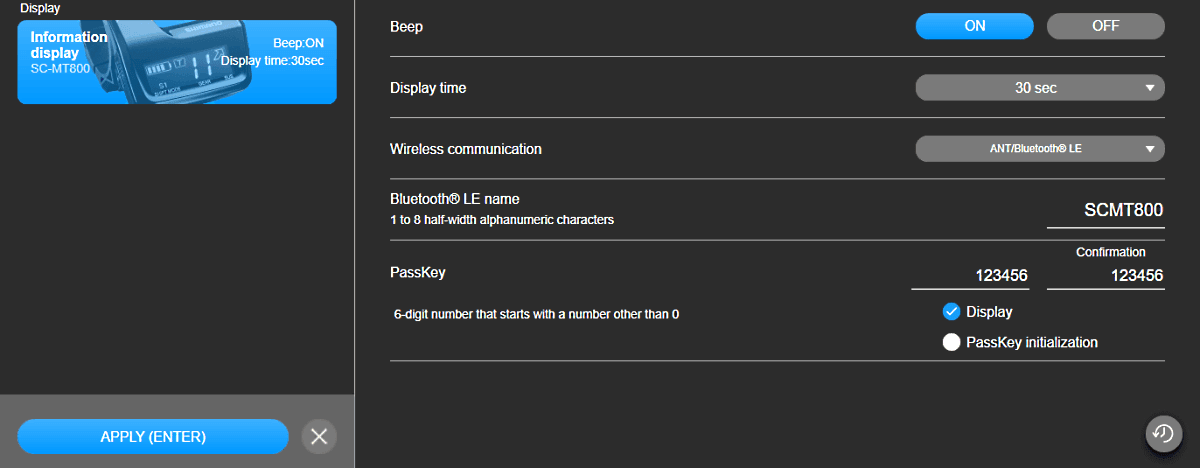The width and height of the screenshot is (1200, 468).
Task: Enable PassKey initialization option
Action: point(952,342)
